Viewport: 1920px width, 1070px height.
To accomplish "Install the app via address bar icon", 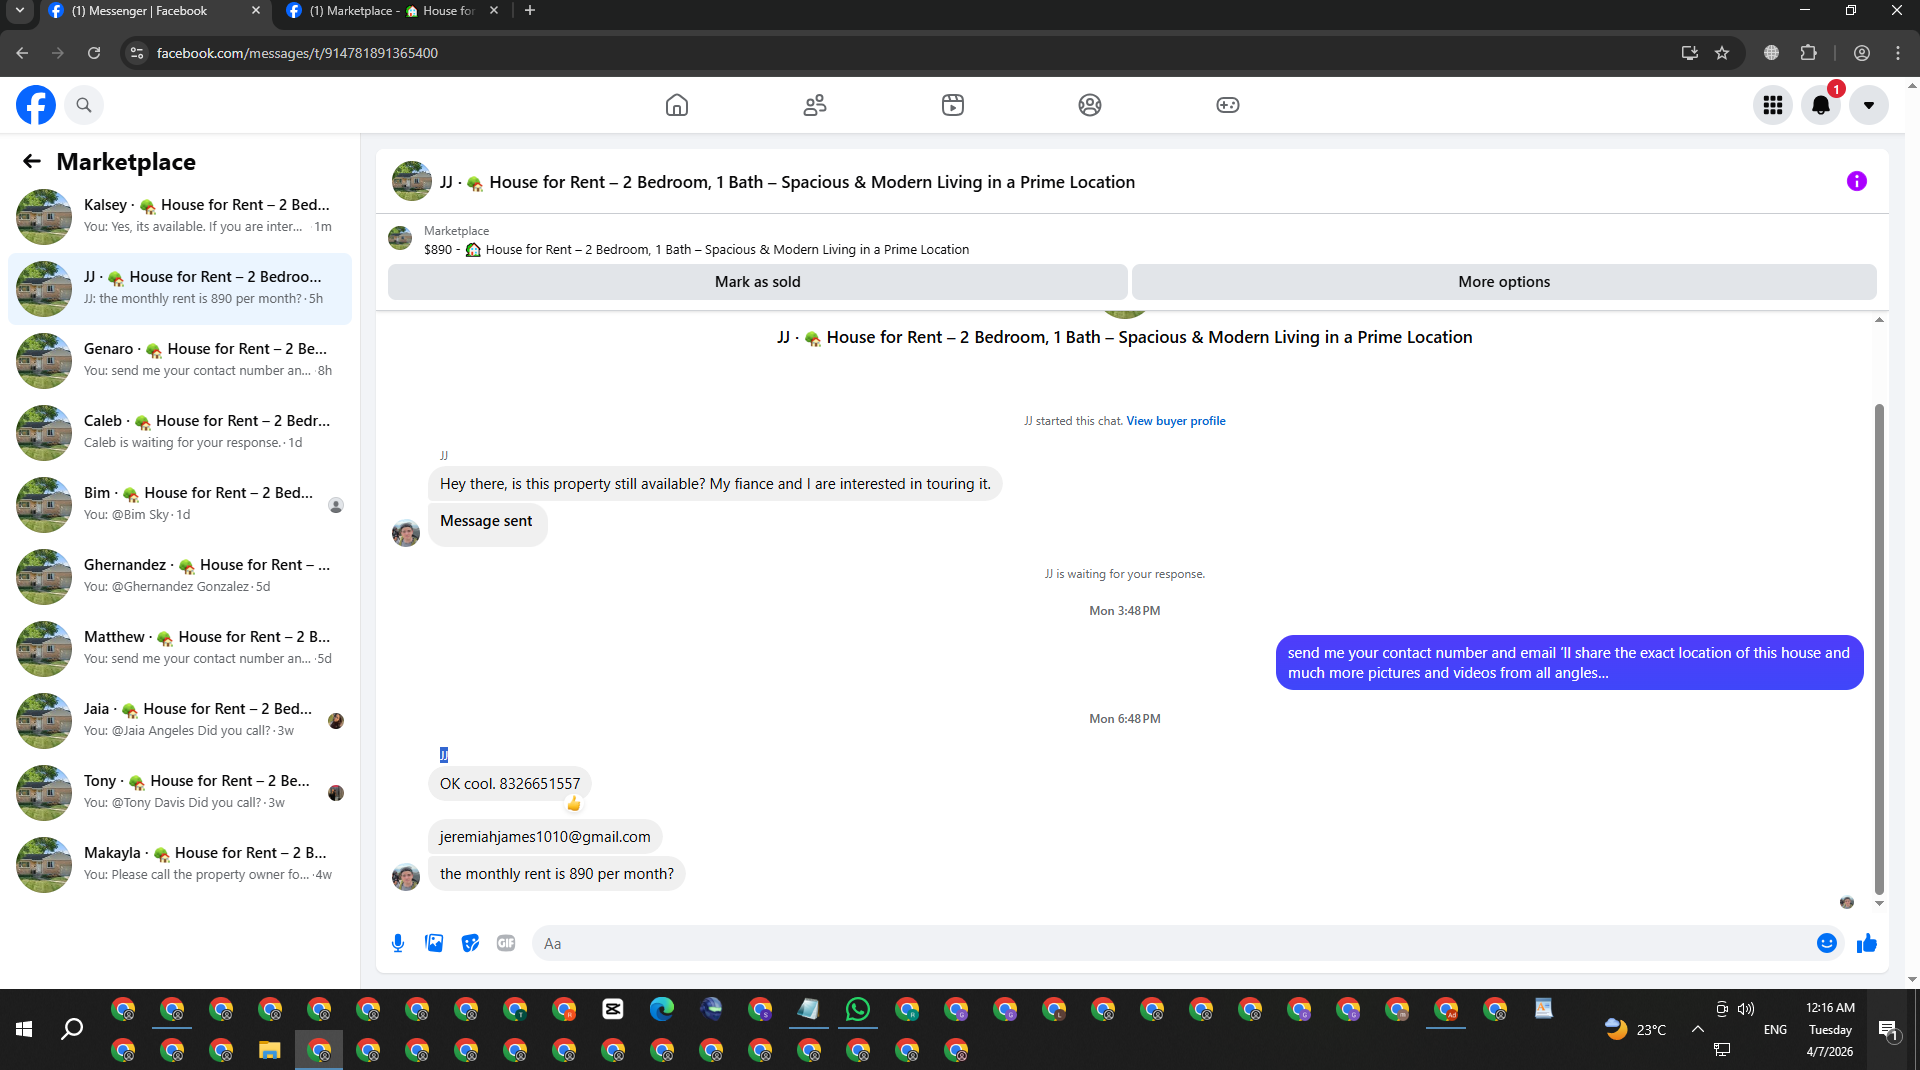I will click(1690, 53).
